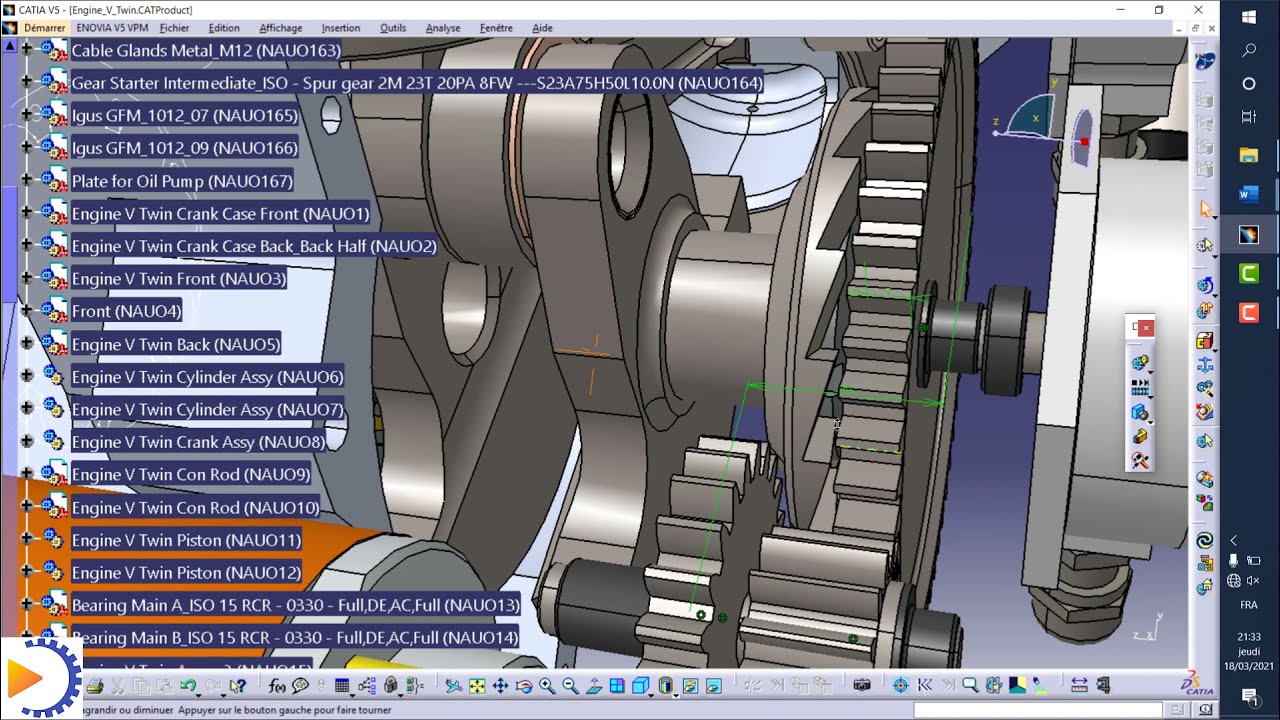
Task: Expand Engine V Twin Front (NAUO3) node
Action: click(x=27, y=278)
